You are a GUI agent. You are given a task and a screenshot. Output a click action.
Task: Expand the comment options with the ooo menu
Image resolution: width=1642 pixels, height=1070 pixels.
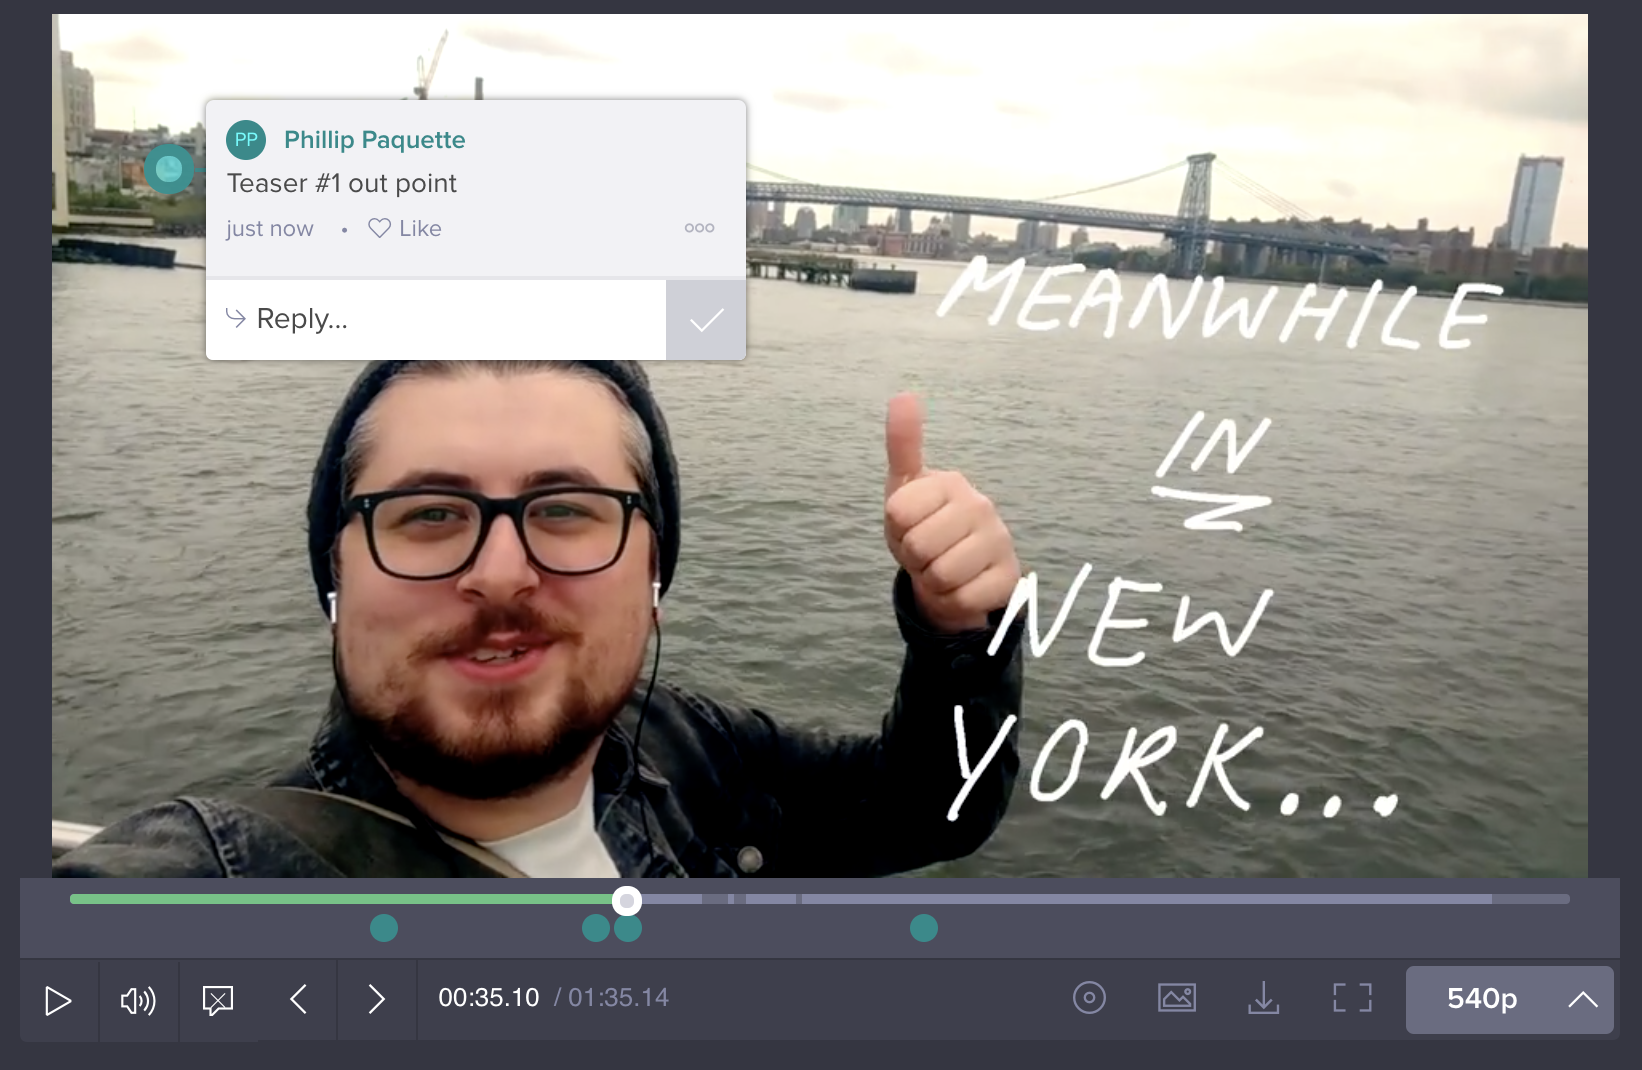[699, 228]
